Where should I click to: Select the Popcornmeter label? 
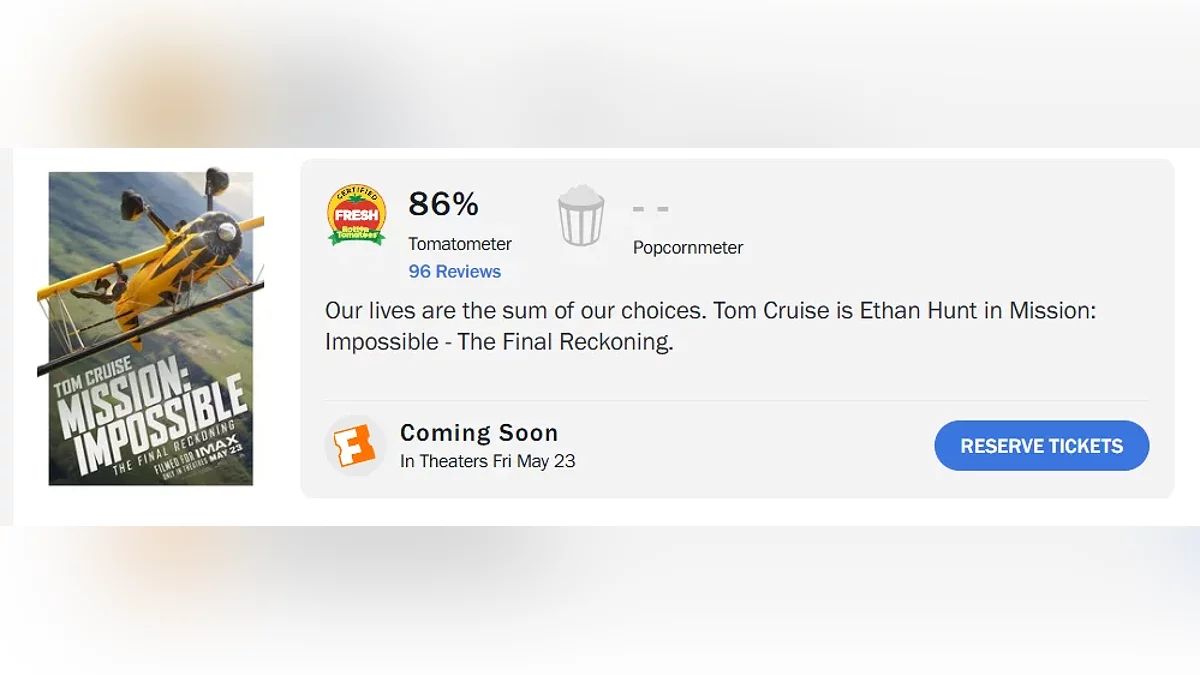[687, 247]
